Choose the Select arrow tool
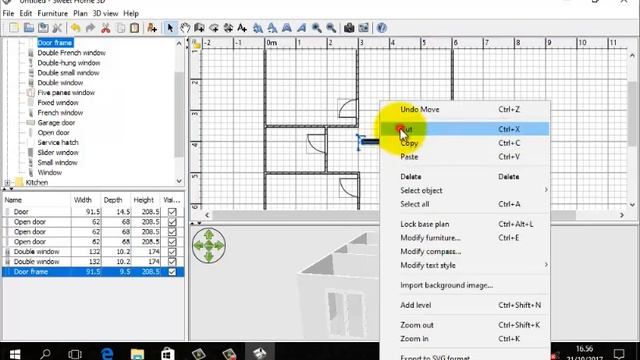 [x=170, y=28]
